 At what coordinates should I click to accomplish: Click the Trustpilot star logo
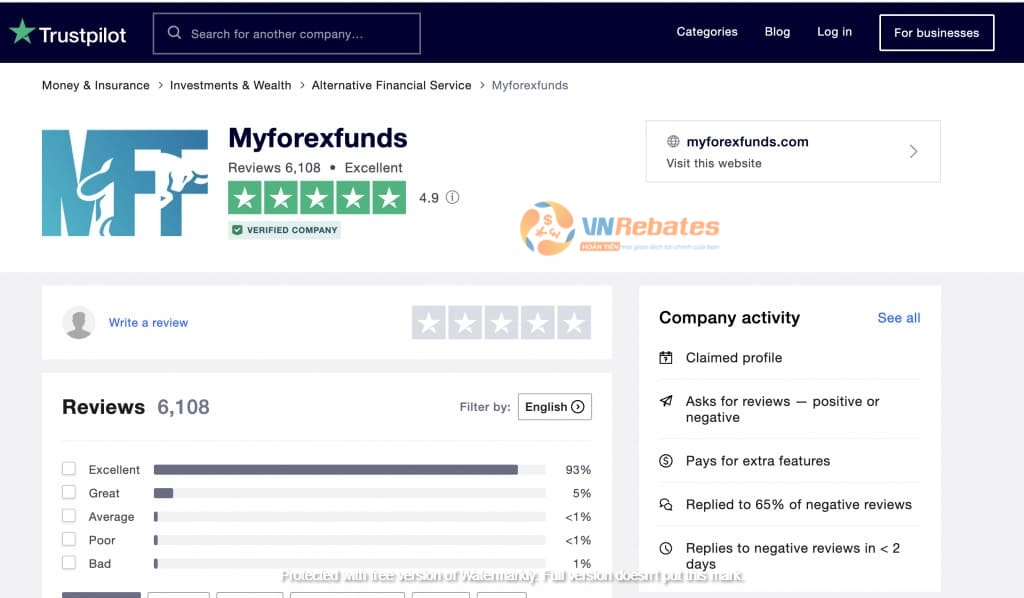coord(22,31)
